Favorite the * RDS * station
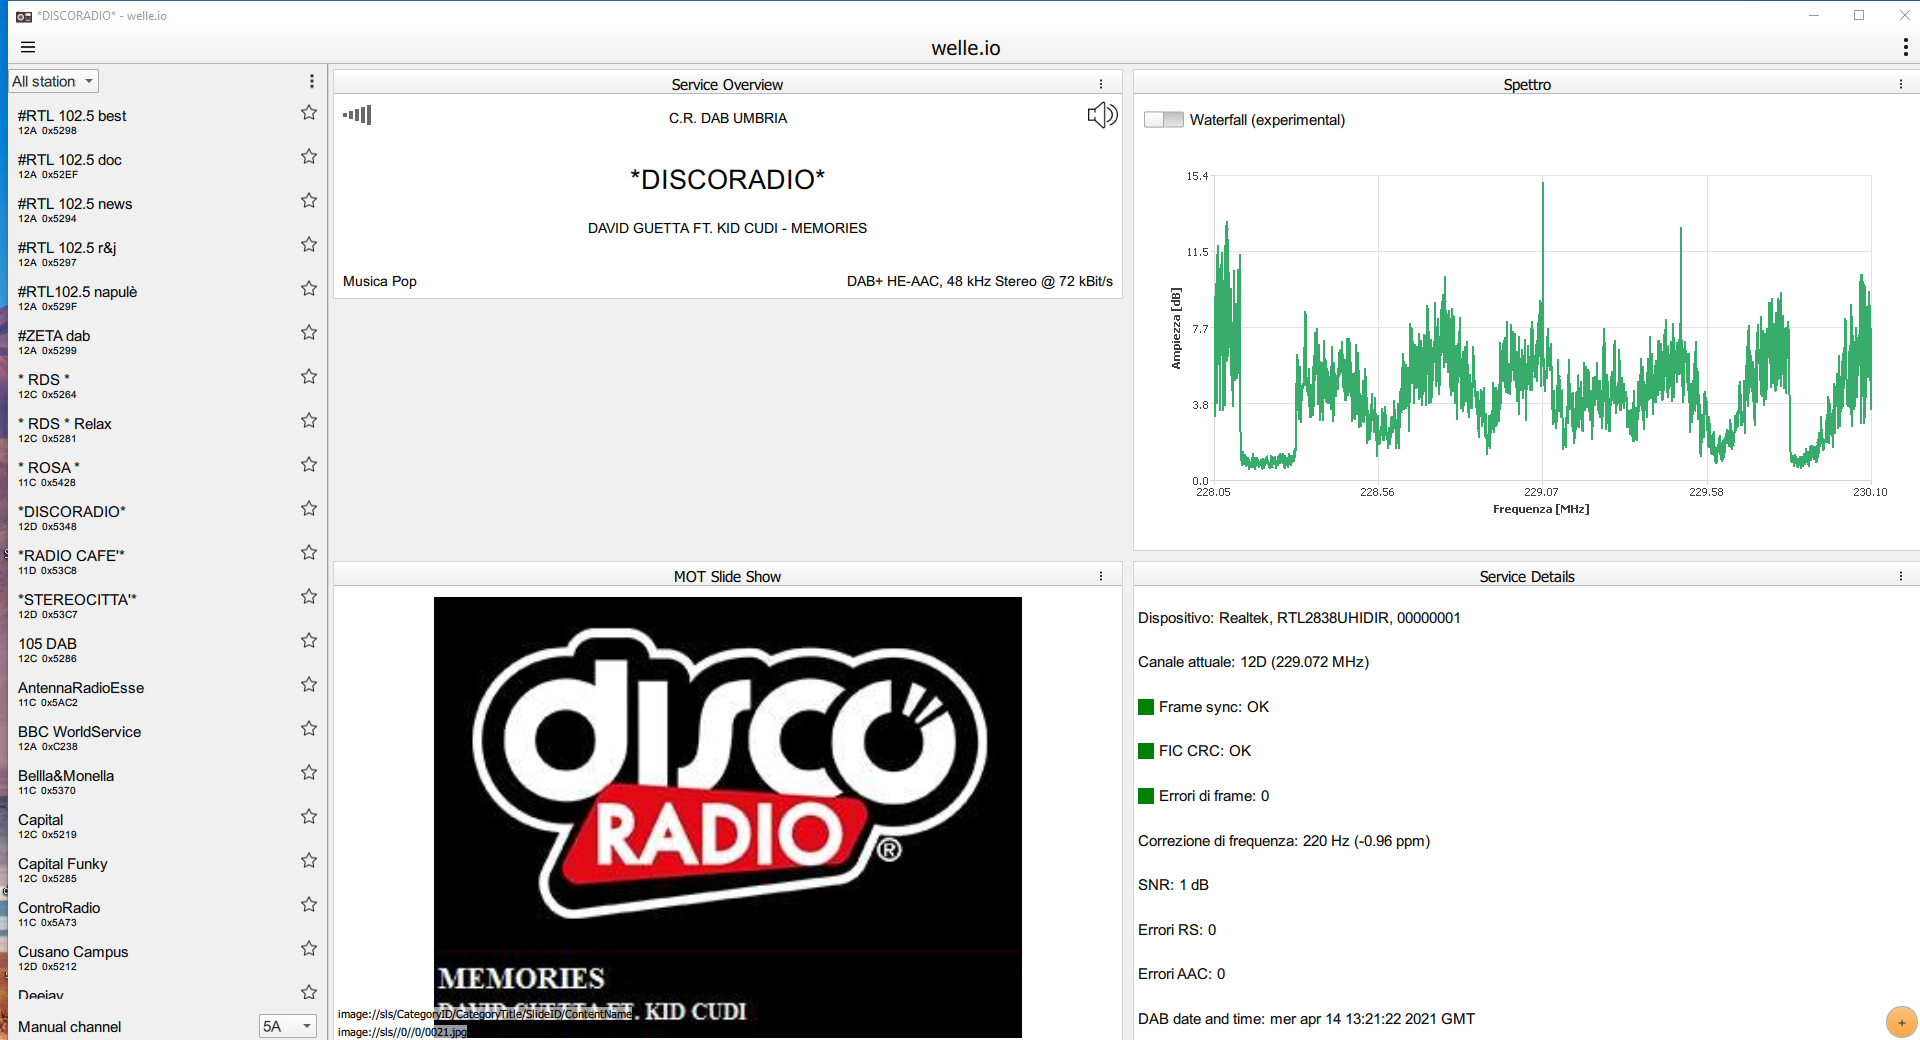 tap(309, 377)
